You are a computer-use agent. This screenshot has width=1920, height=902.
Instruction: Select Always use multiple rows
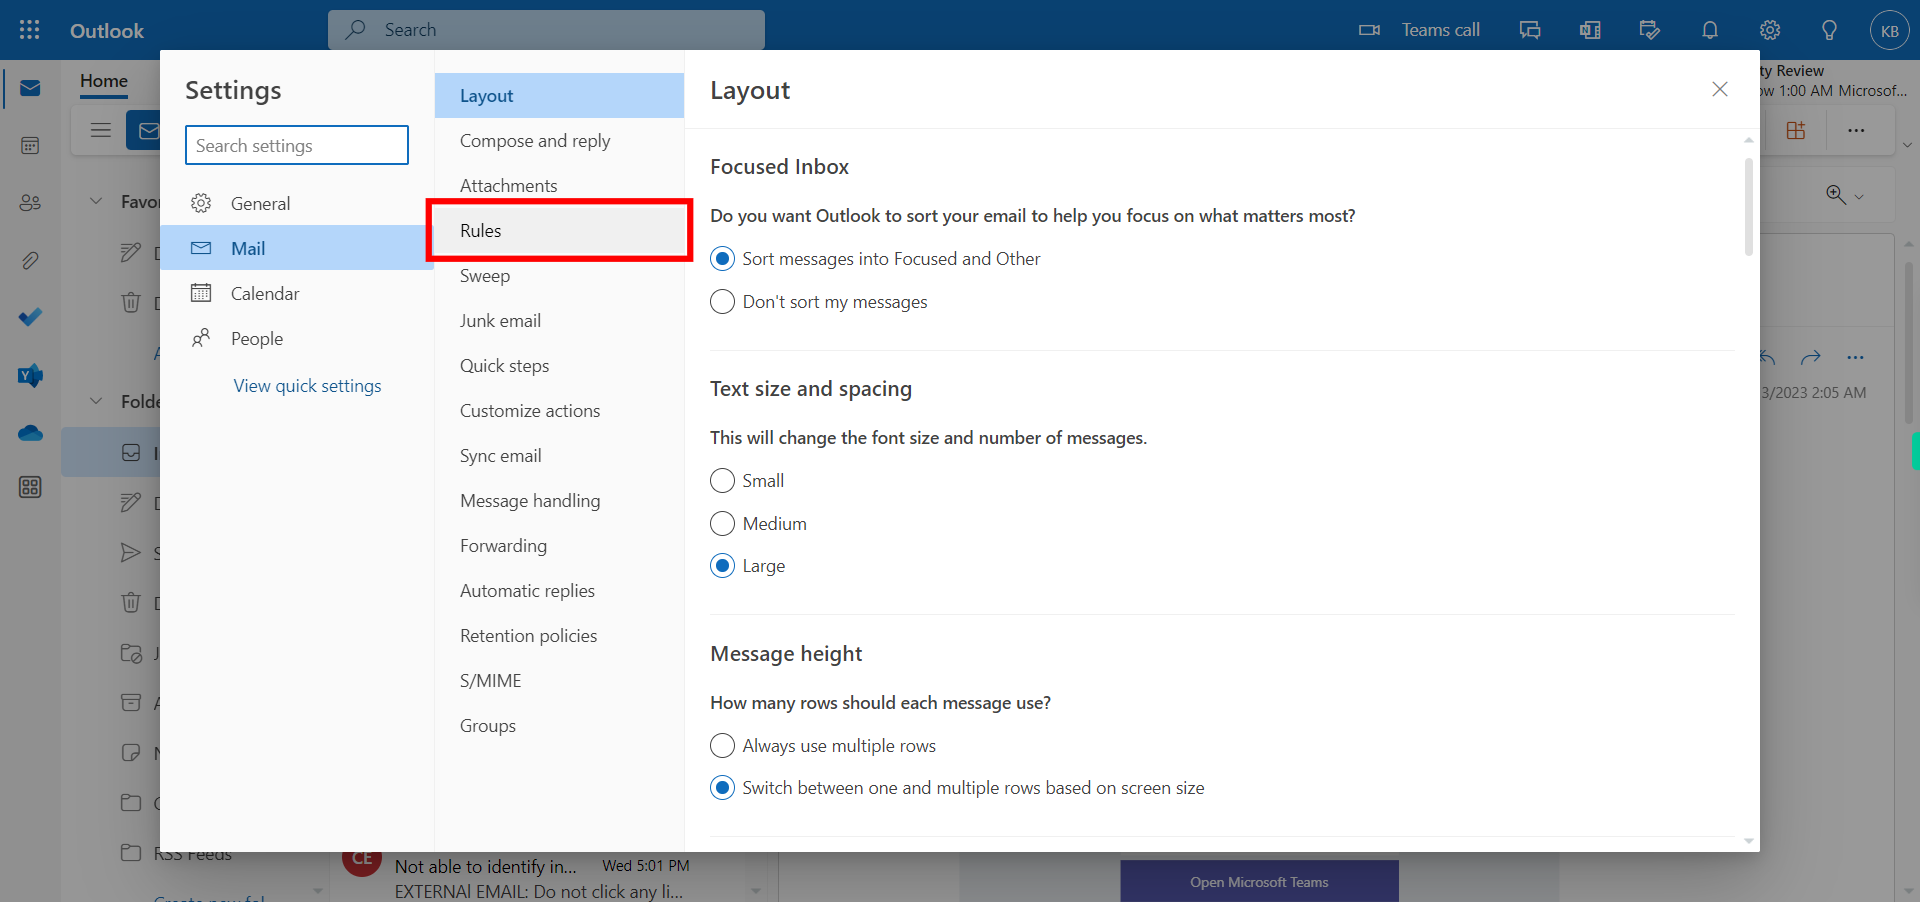[x=722, y=746]
